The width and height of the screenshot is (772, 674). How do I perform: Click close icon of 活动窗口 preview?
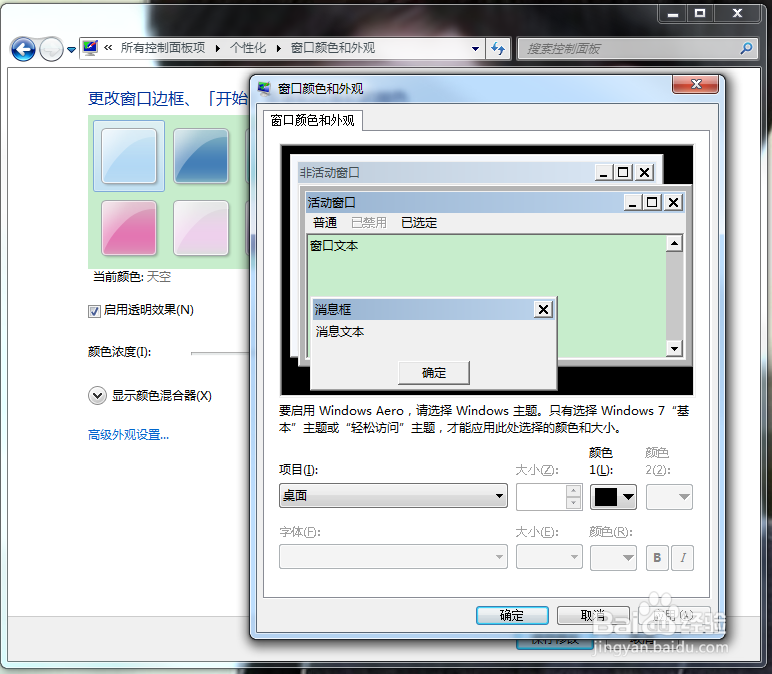tap(673, 202)
